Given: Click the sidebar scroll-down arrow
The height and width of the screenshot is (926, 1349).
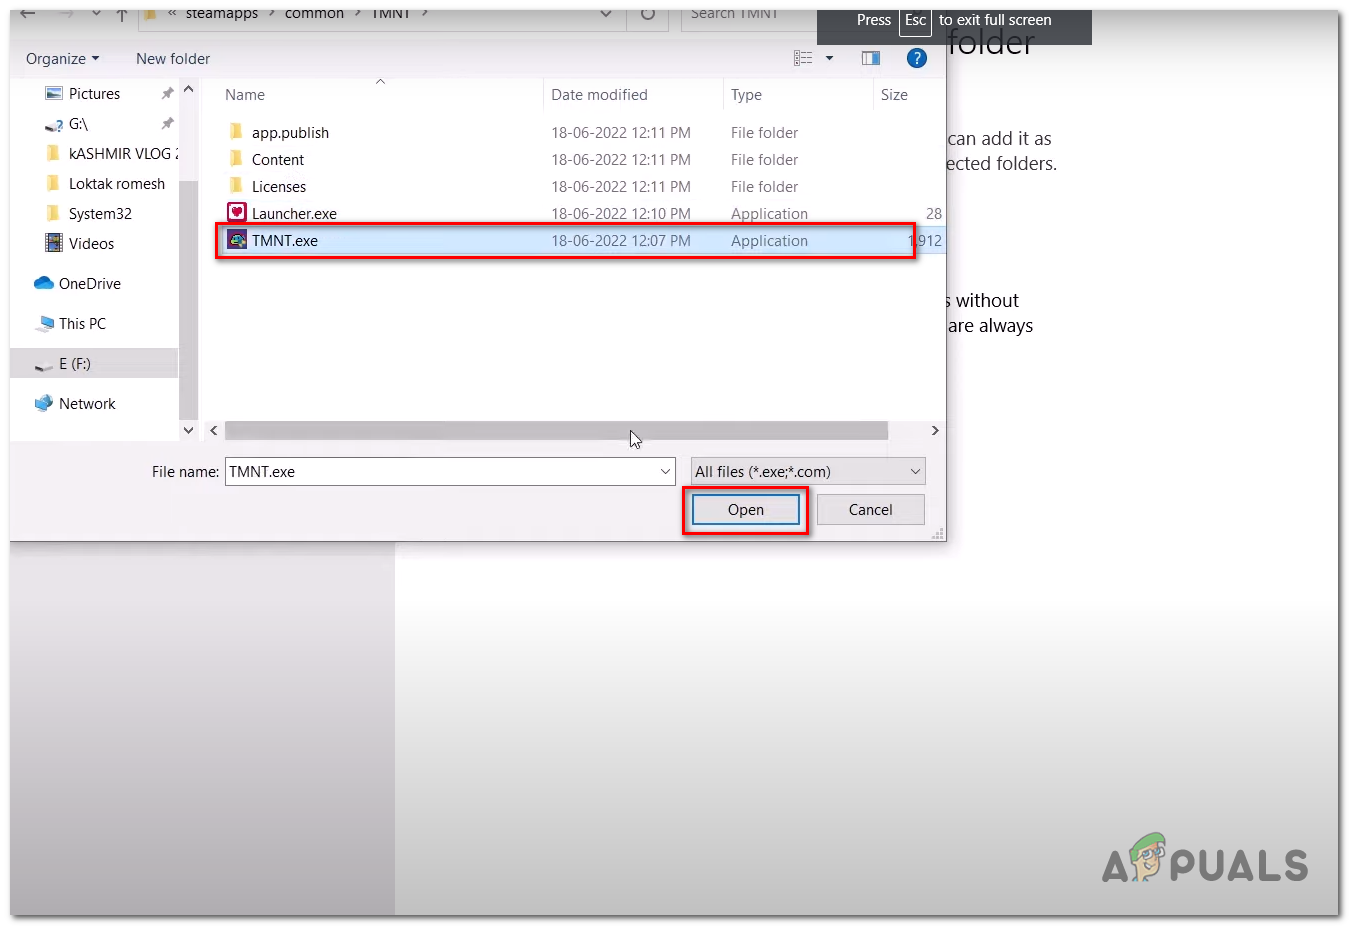Looking at the screenshot, I should [189, 430].
